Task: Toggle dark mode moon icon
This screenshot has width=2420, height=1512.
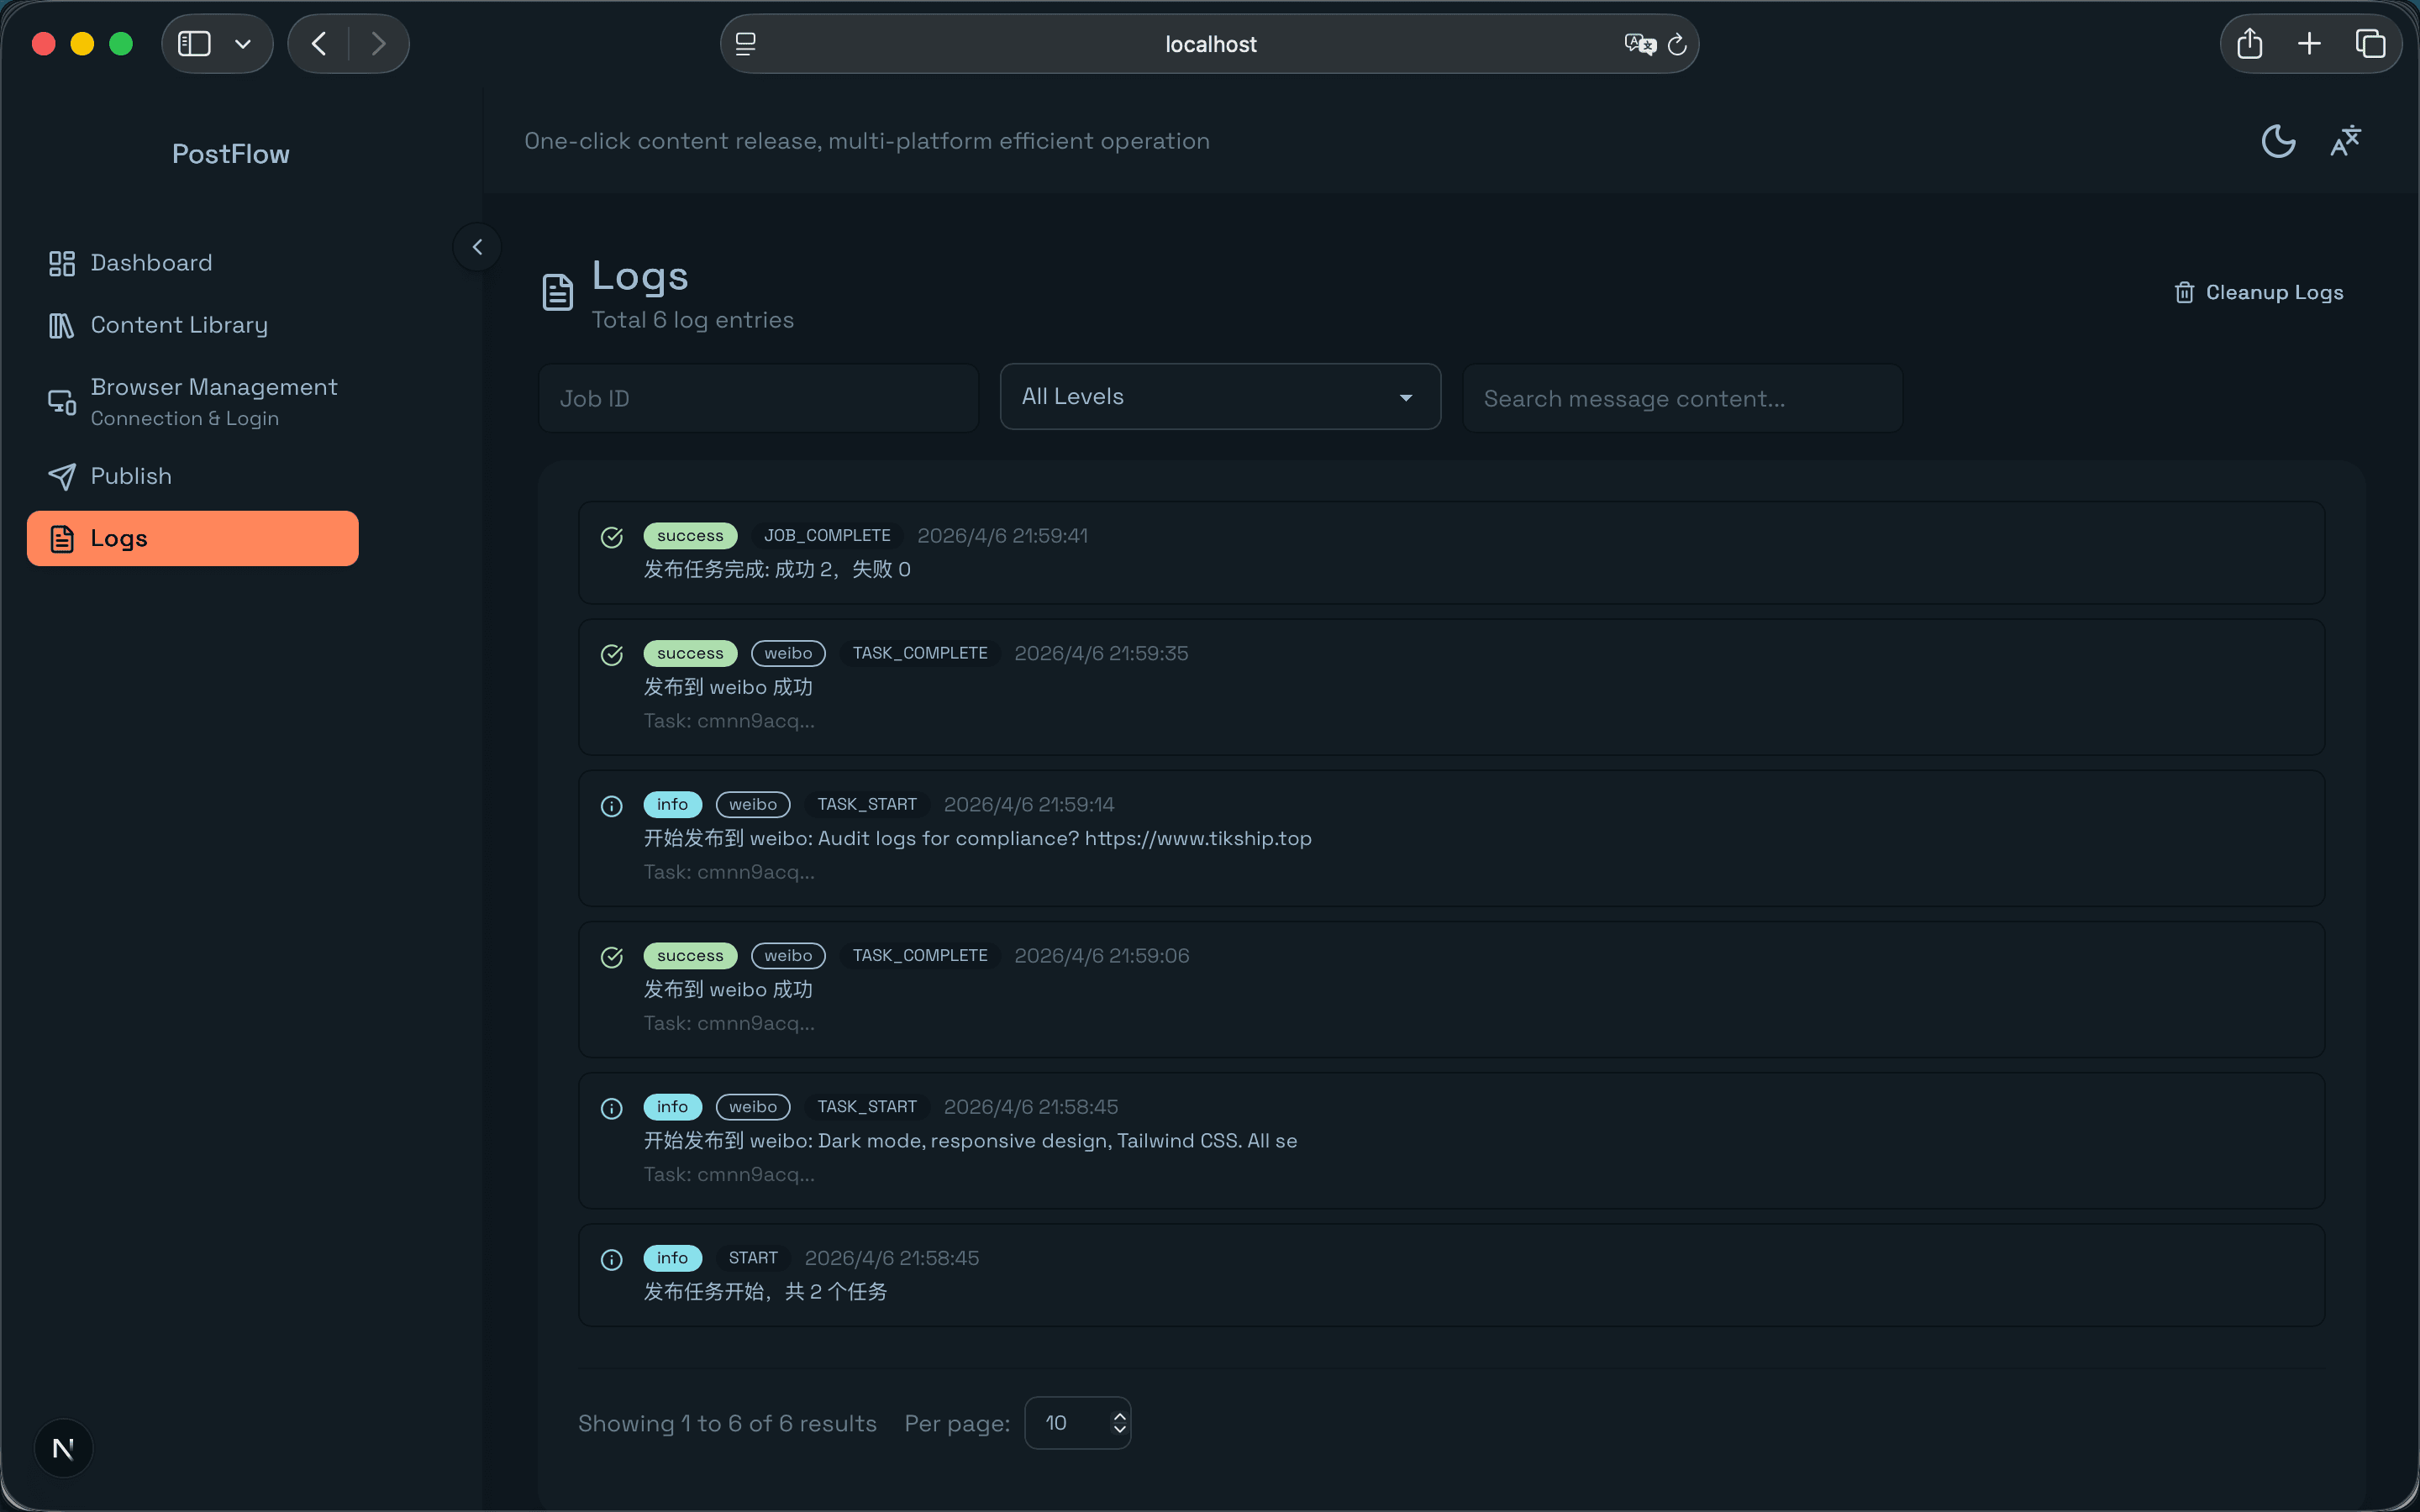Action: coord(2277,141)
